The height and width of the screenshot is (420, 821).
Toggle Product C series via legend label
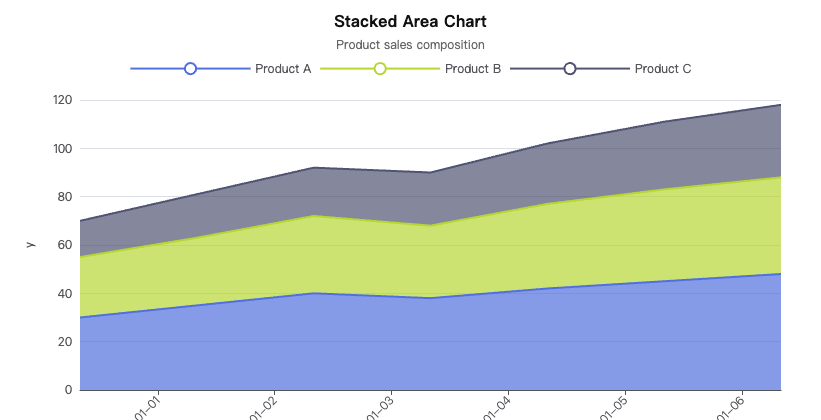663,69
